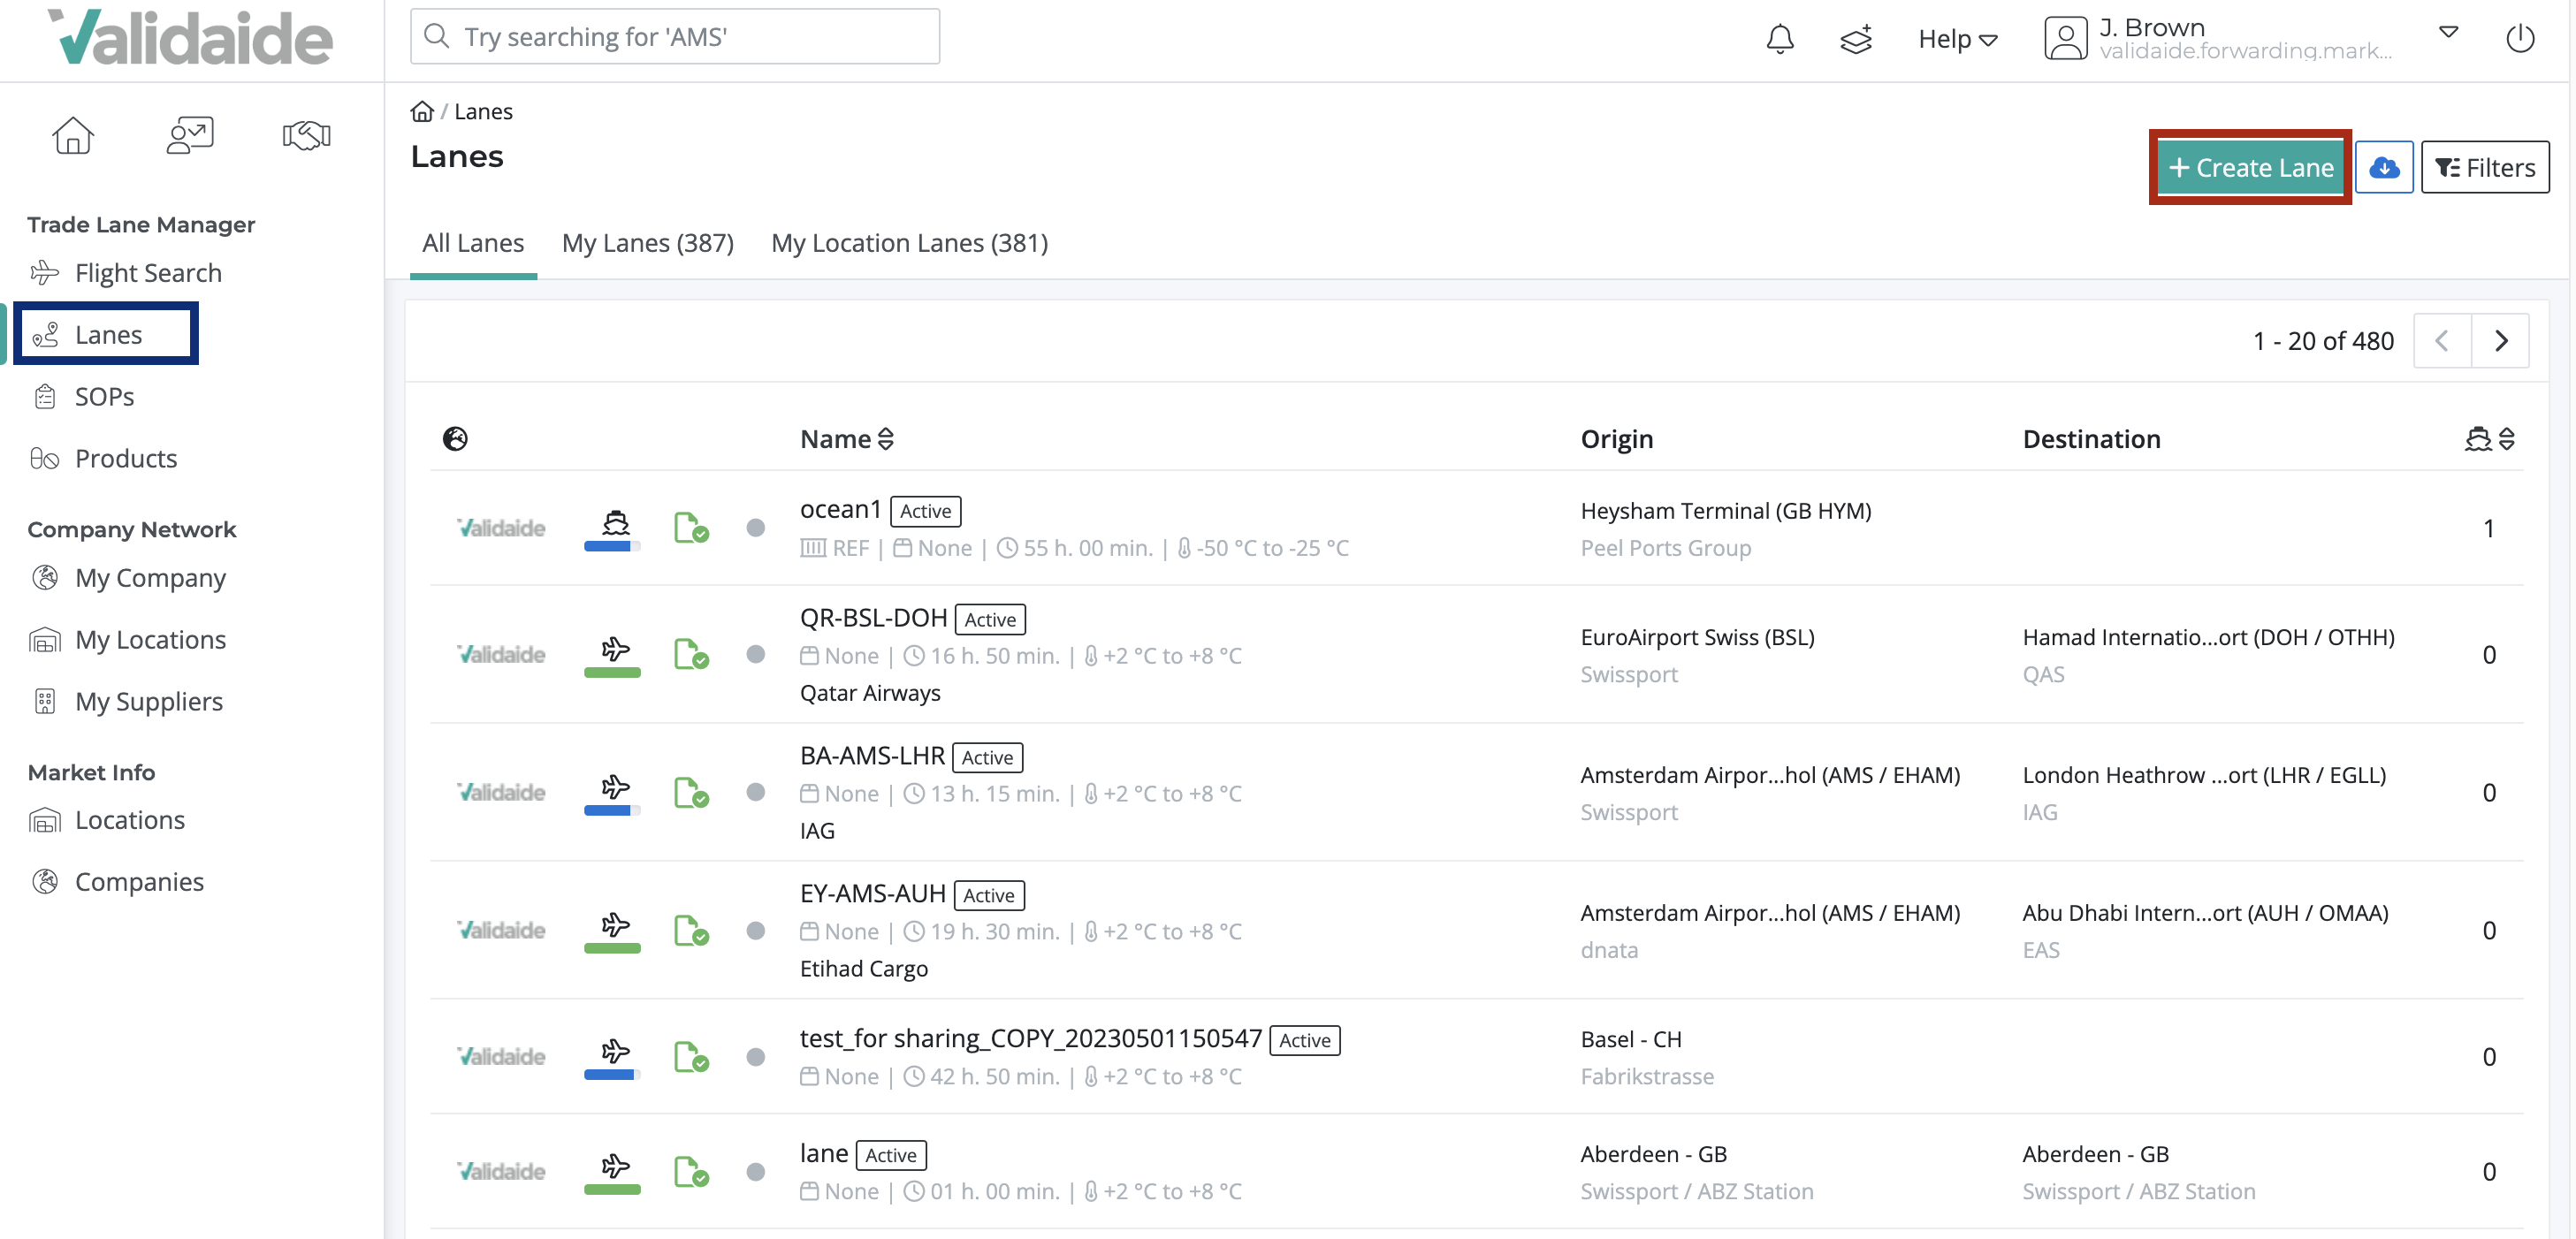The image size is (2576, 1239).
Task: Click the search input field
Action: pos(675,37)
